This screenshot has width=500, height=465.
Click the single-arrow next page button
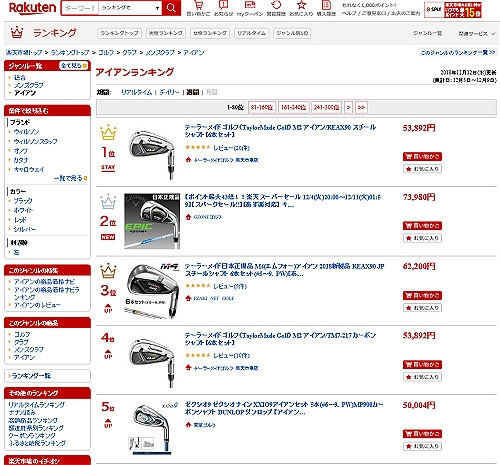348,107
